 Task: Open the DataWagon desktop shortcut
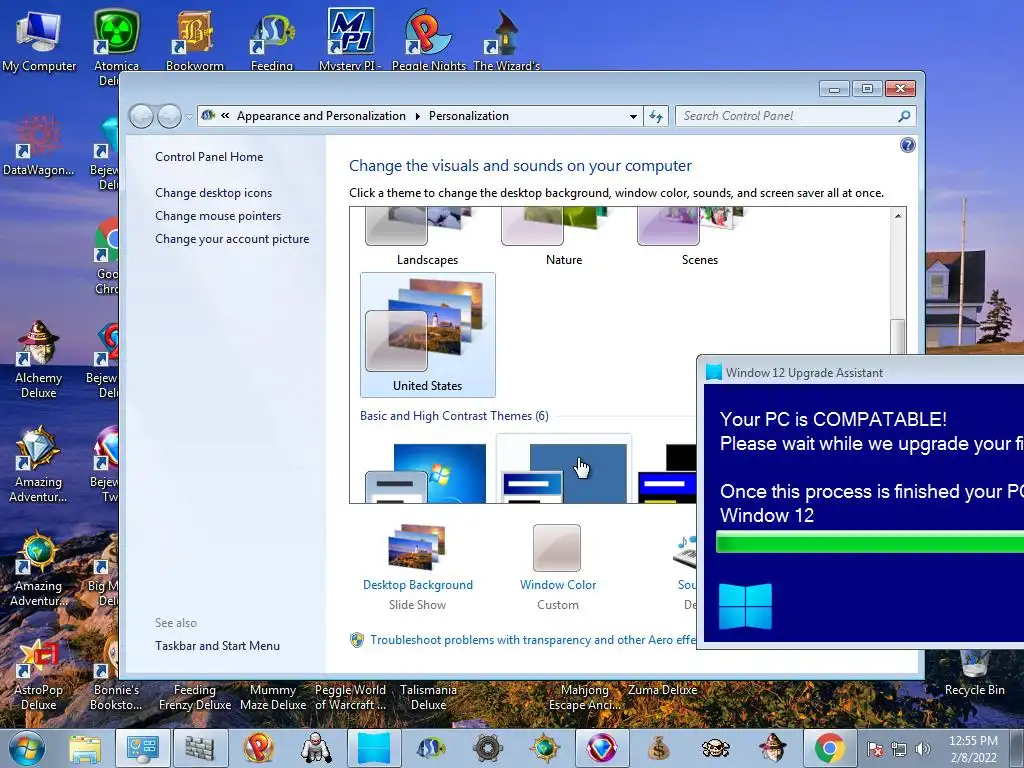[x=39, y=145]
